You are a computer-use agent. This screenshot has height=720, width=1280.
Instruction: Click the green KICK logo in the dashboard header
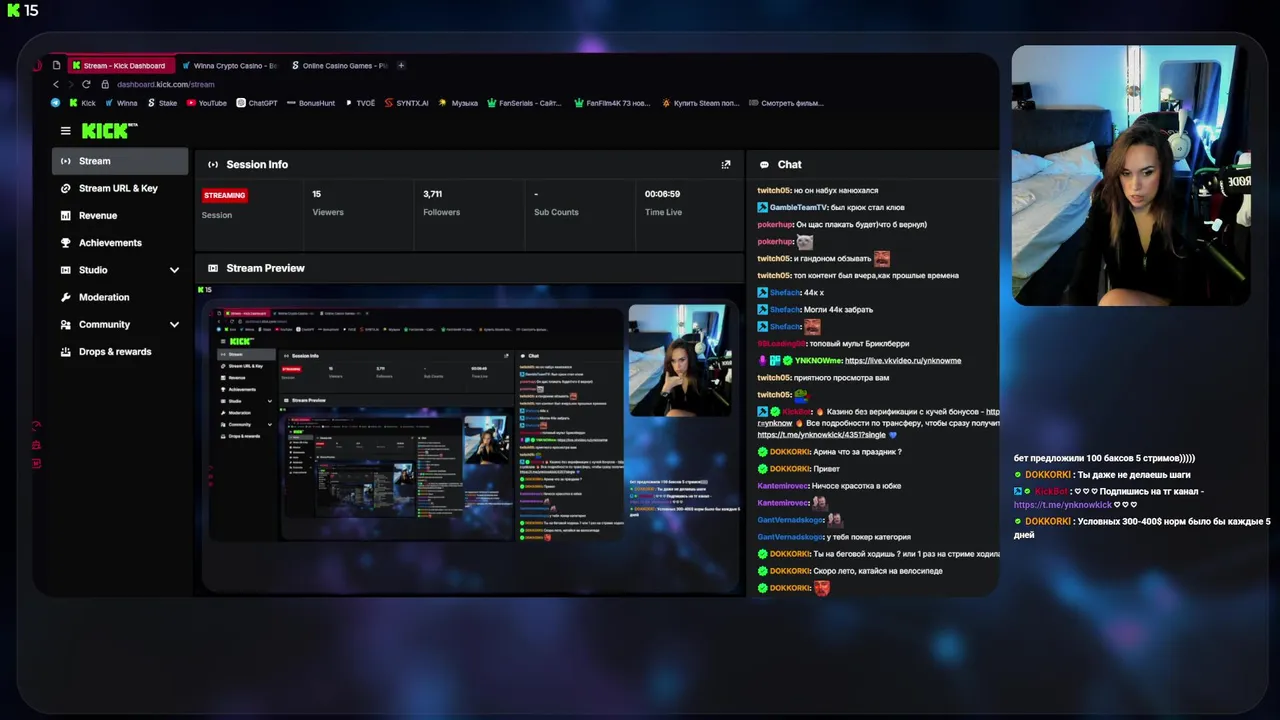(109, 131)
